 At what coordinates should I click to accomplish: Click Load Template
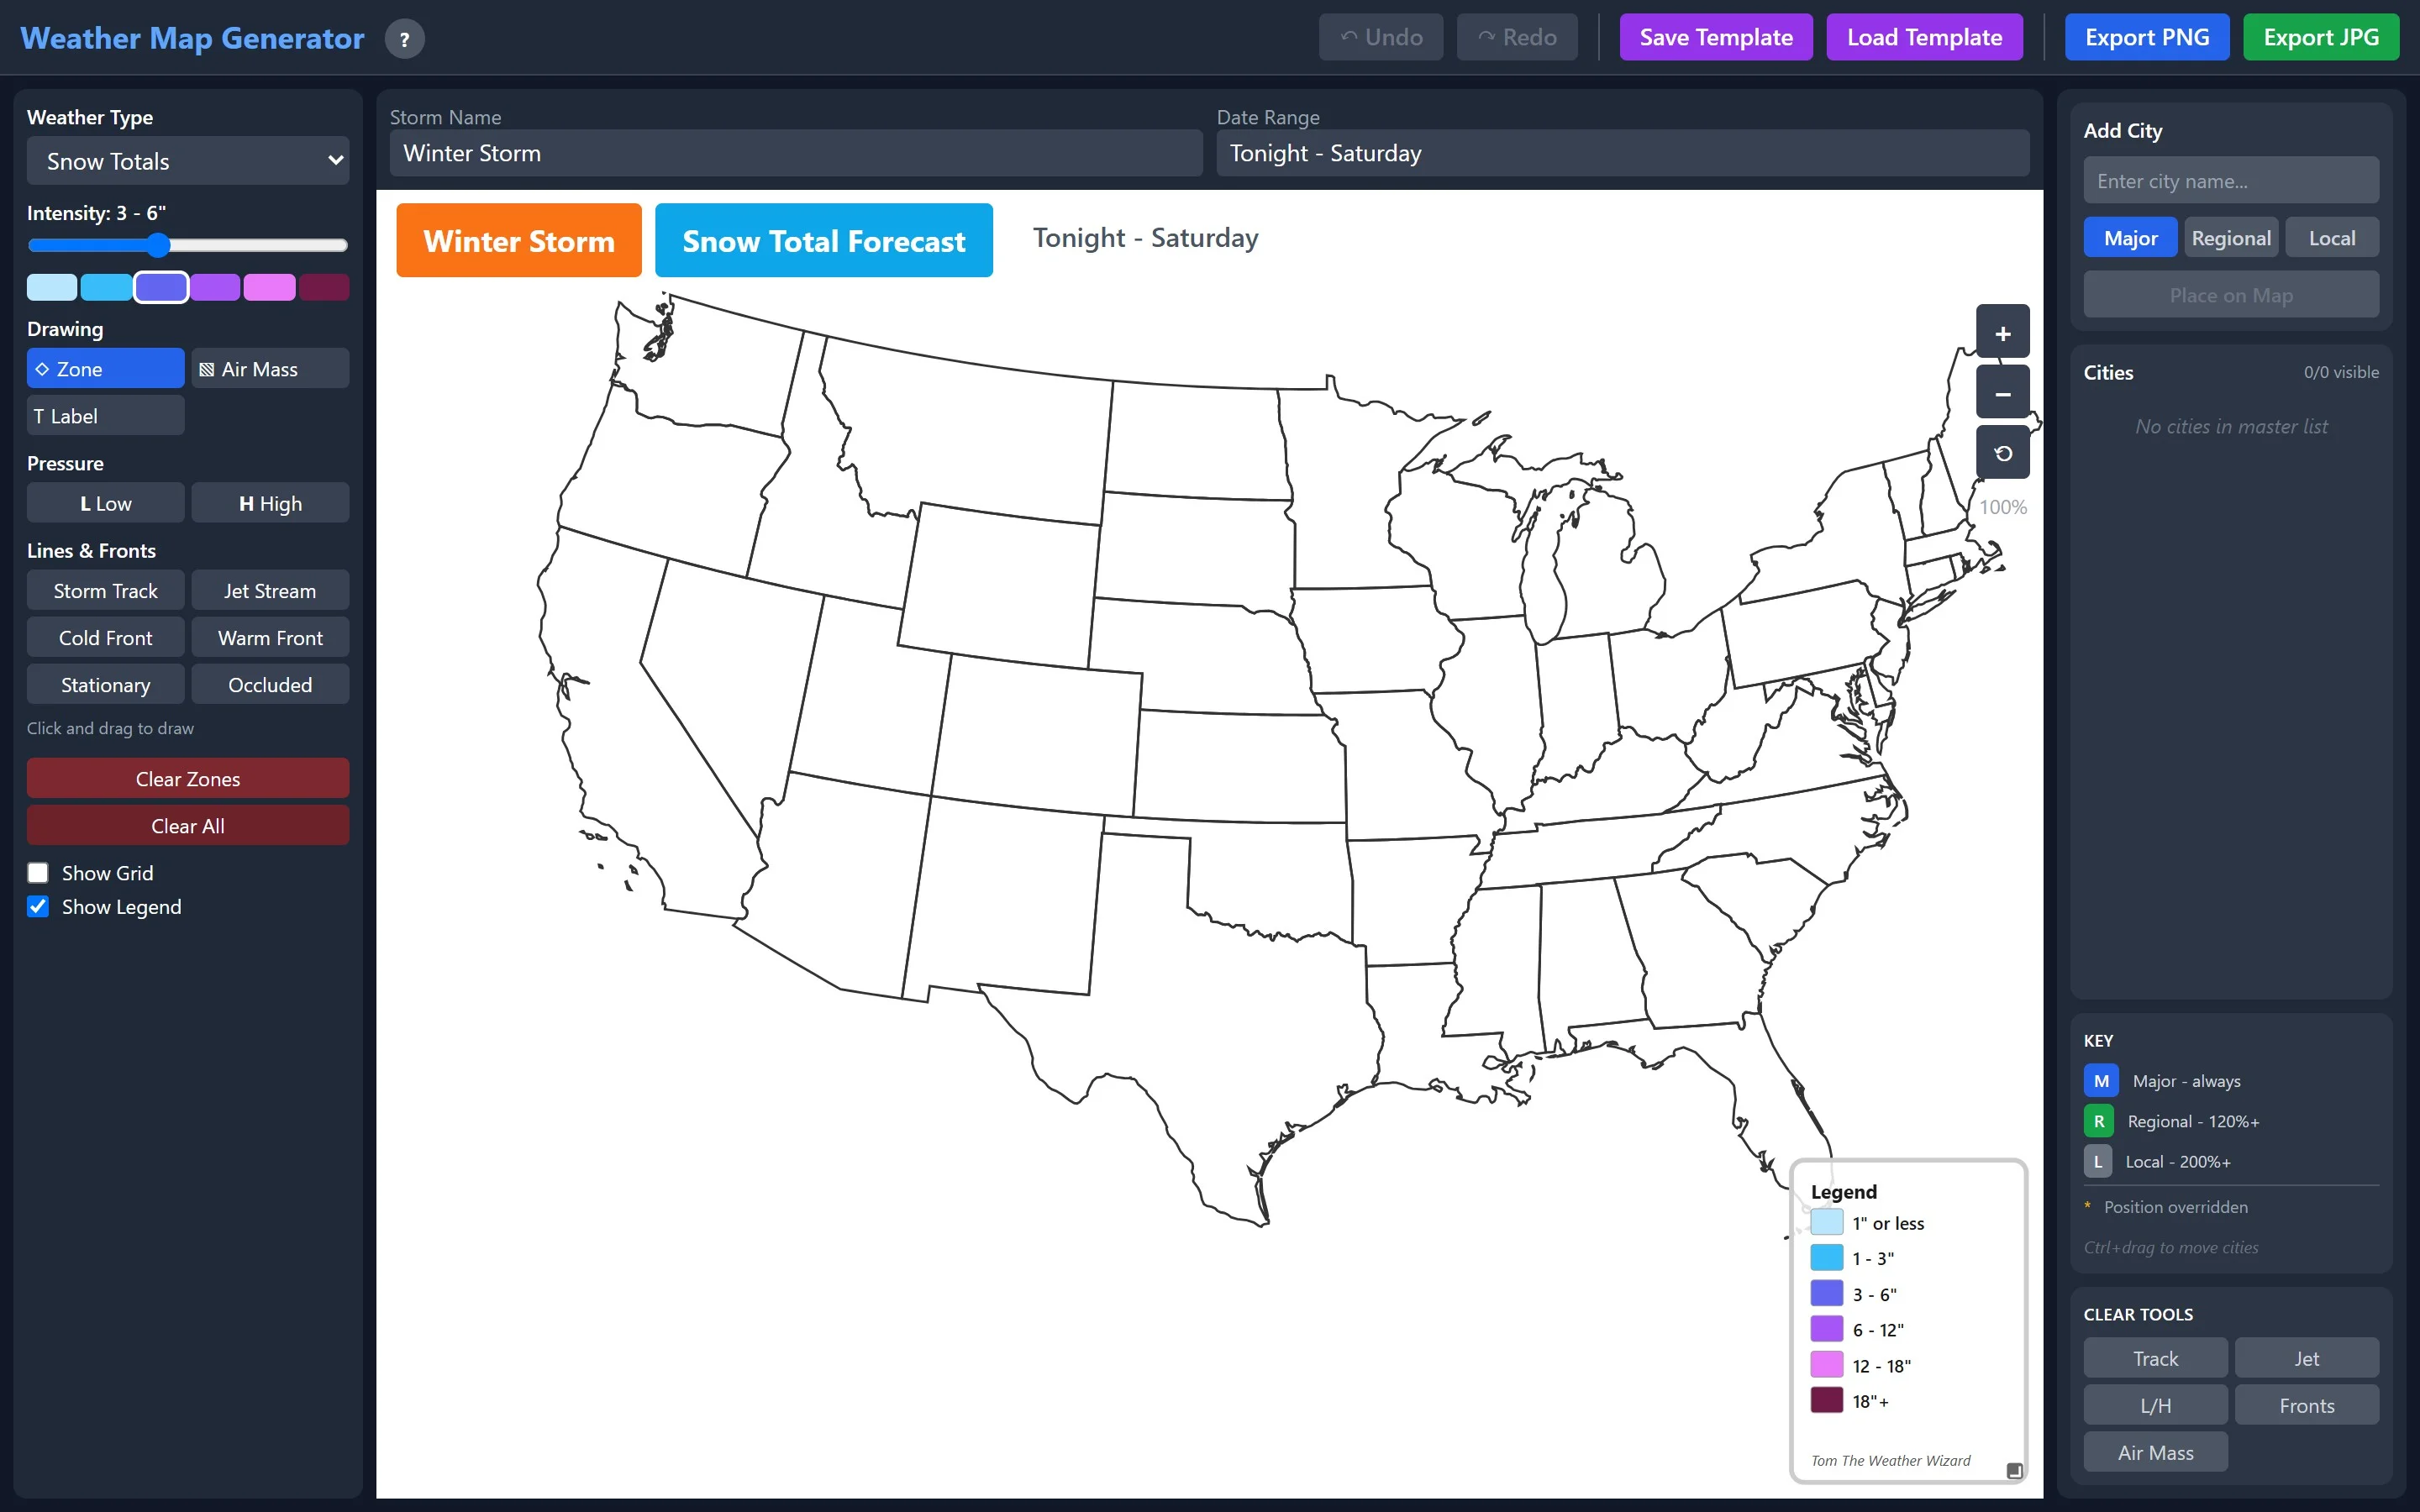1924,37
